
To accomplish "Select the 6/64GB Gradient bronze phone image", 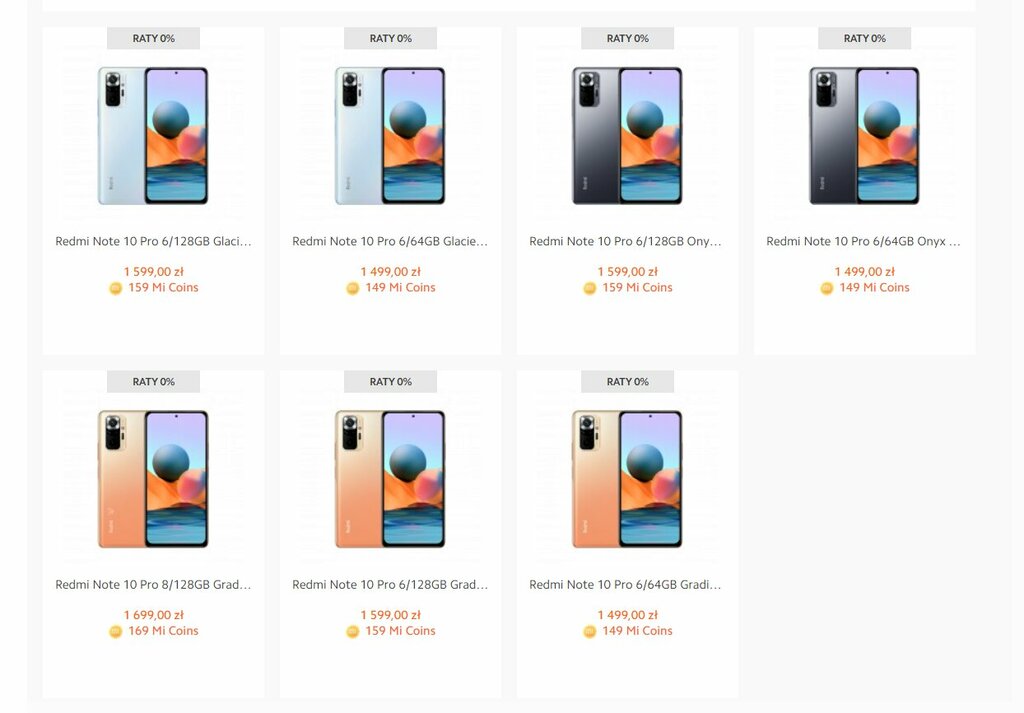I will [627, 479].
